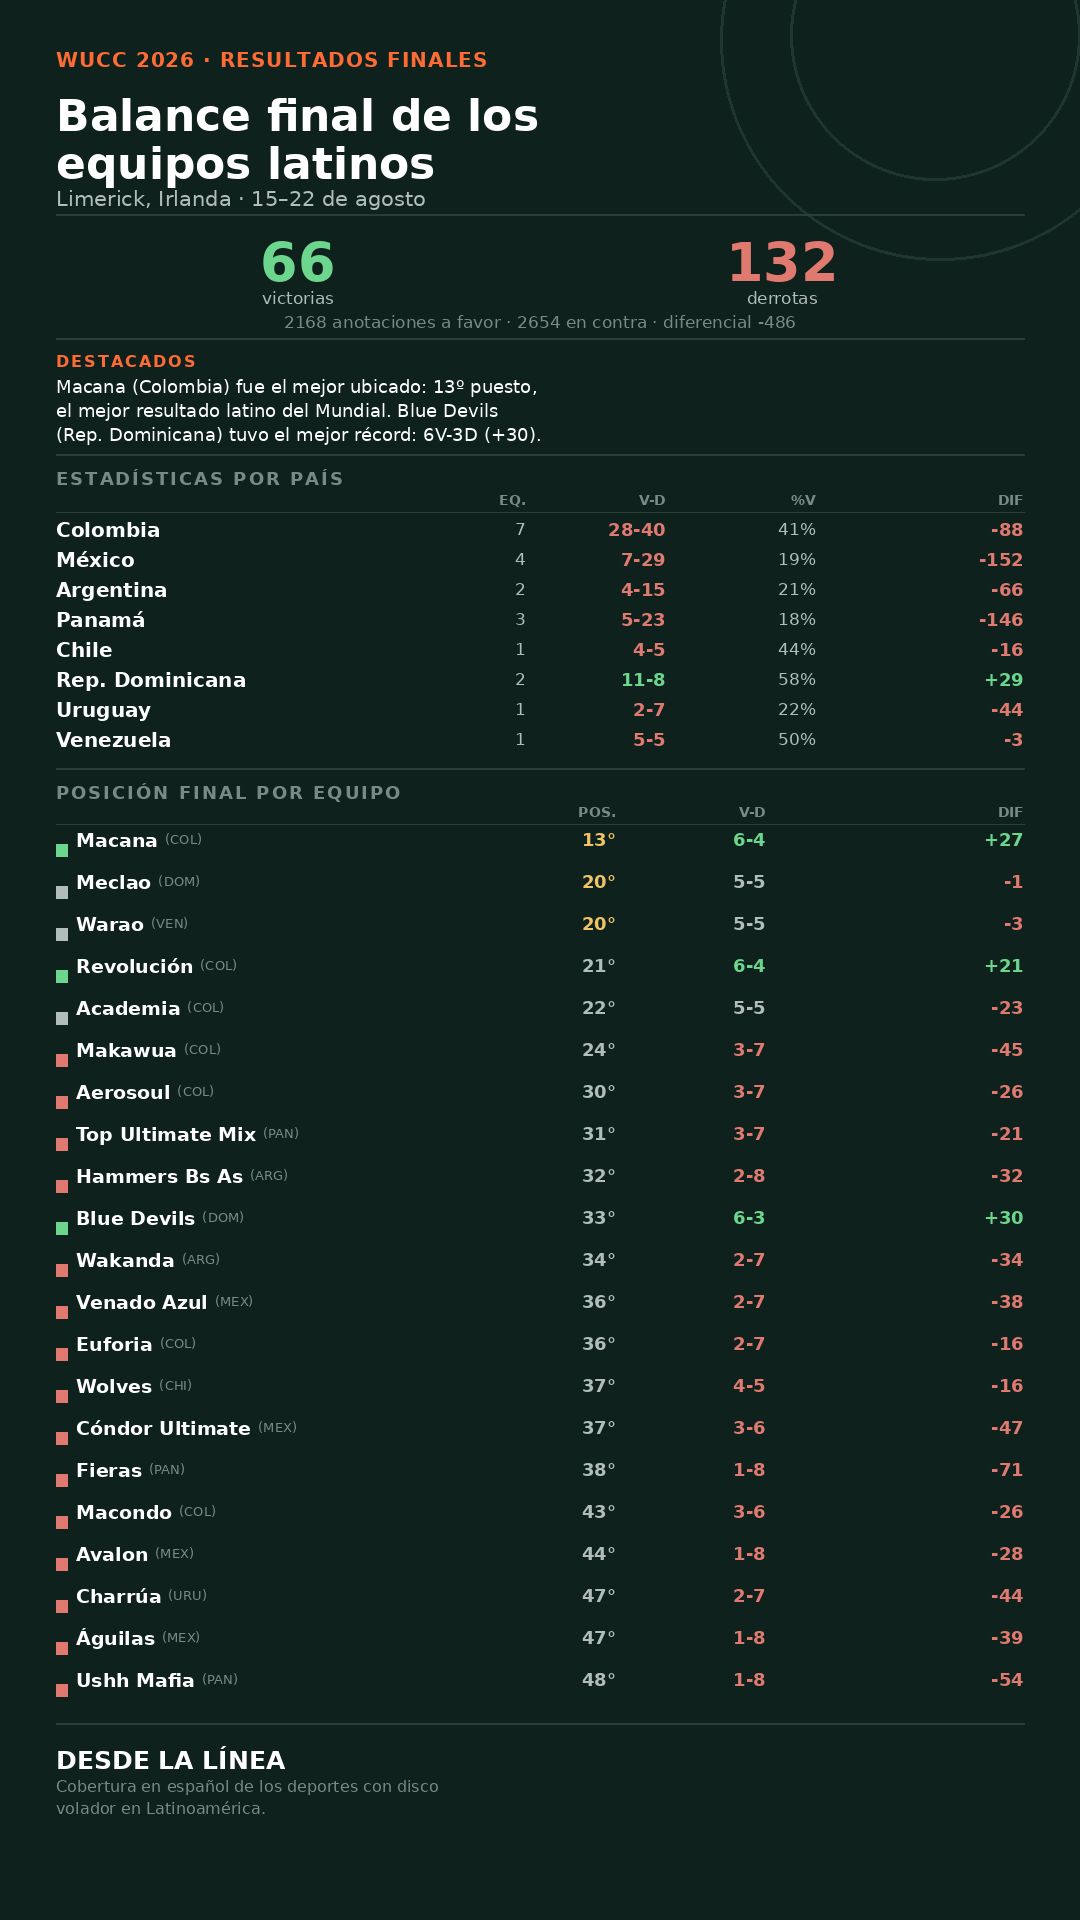Click the DESDE LA LÍNEA footer title

tap(171, 1761)
